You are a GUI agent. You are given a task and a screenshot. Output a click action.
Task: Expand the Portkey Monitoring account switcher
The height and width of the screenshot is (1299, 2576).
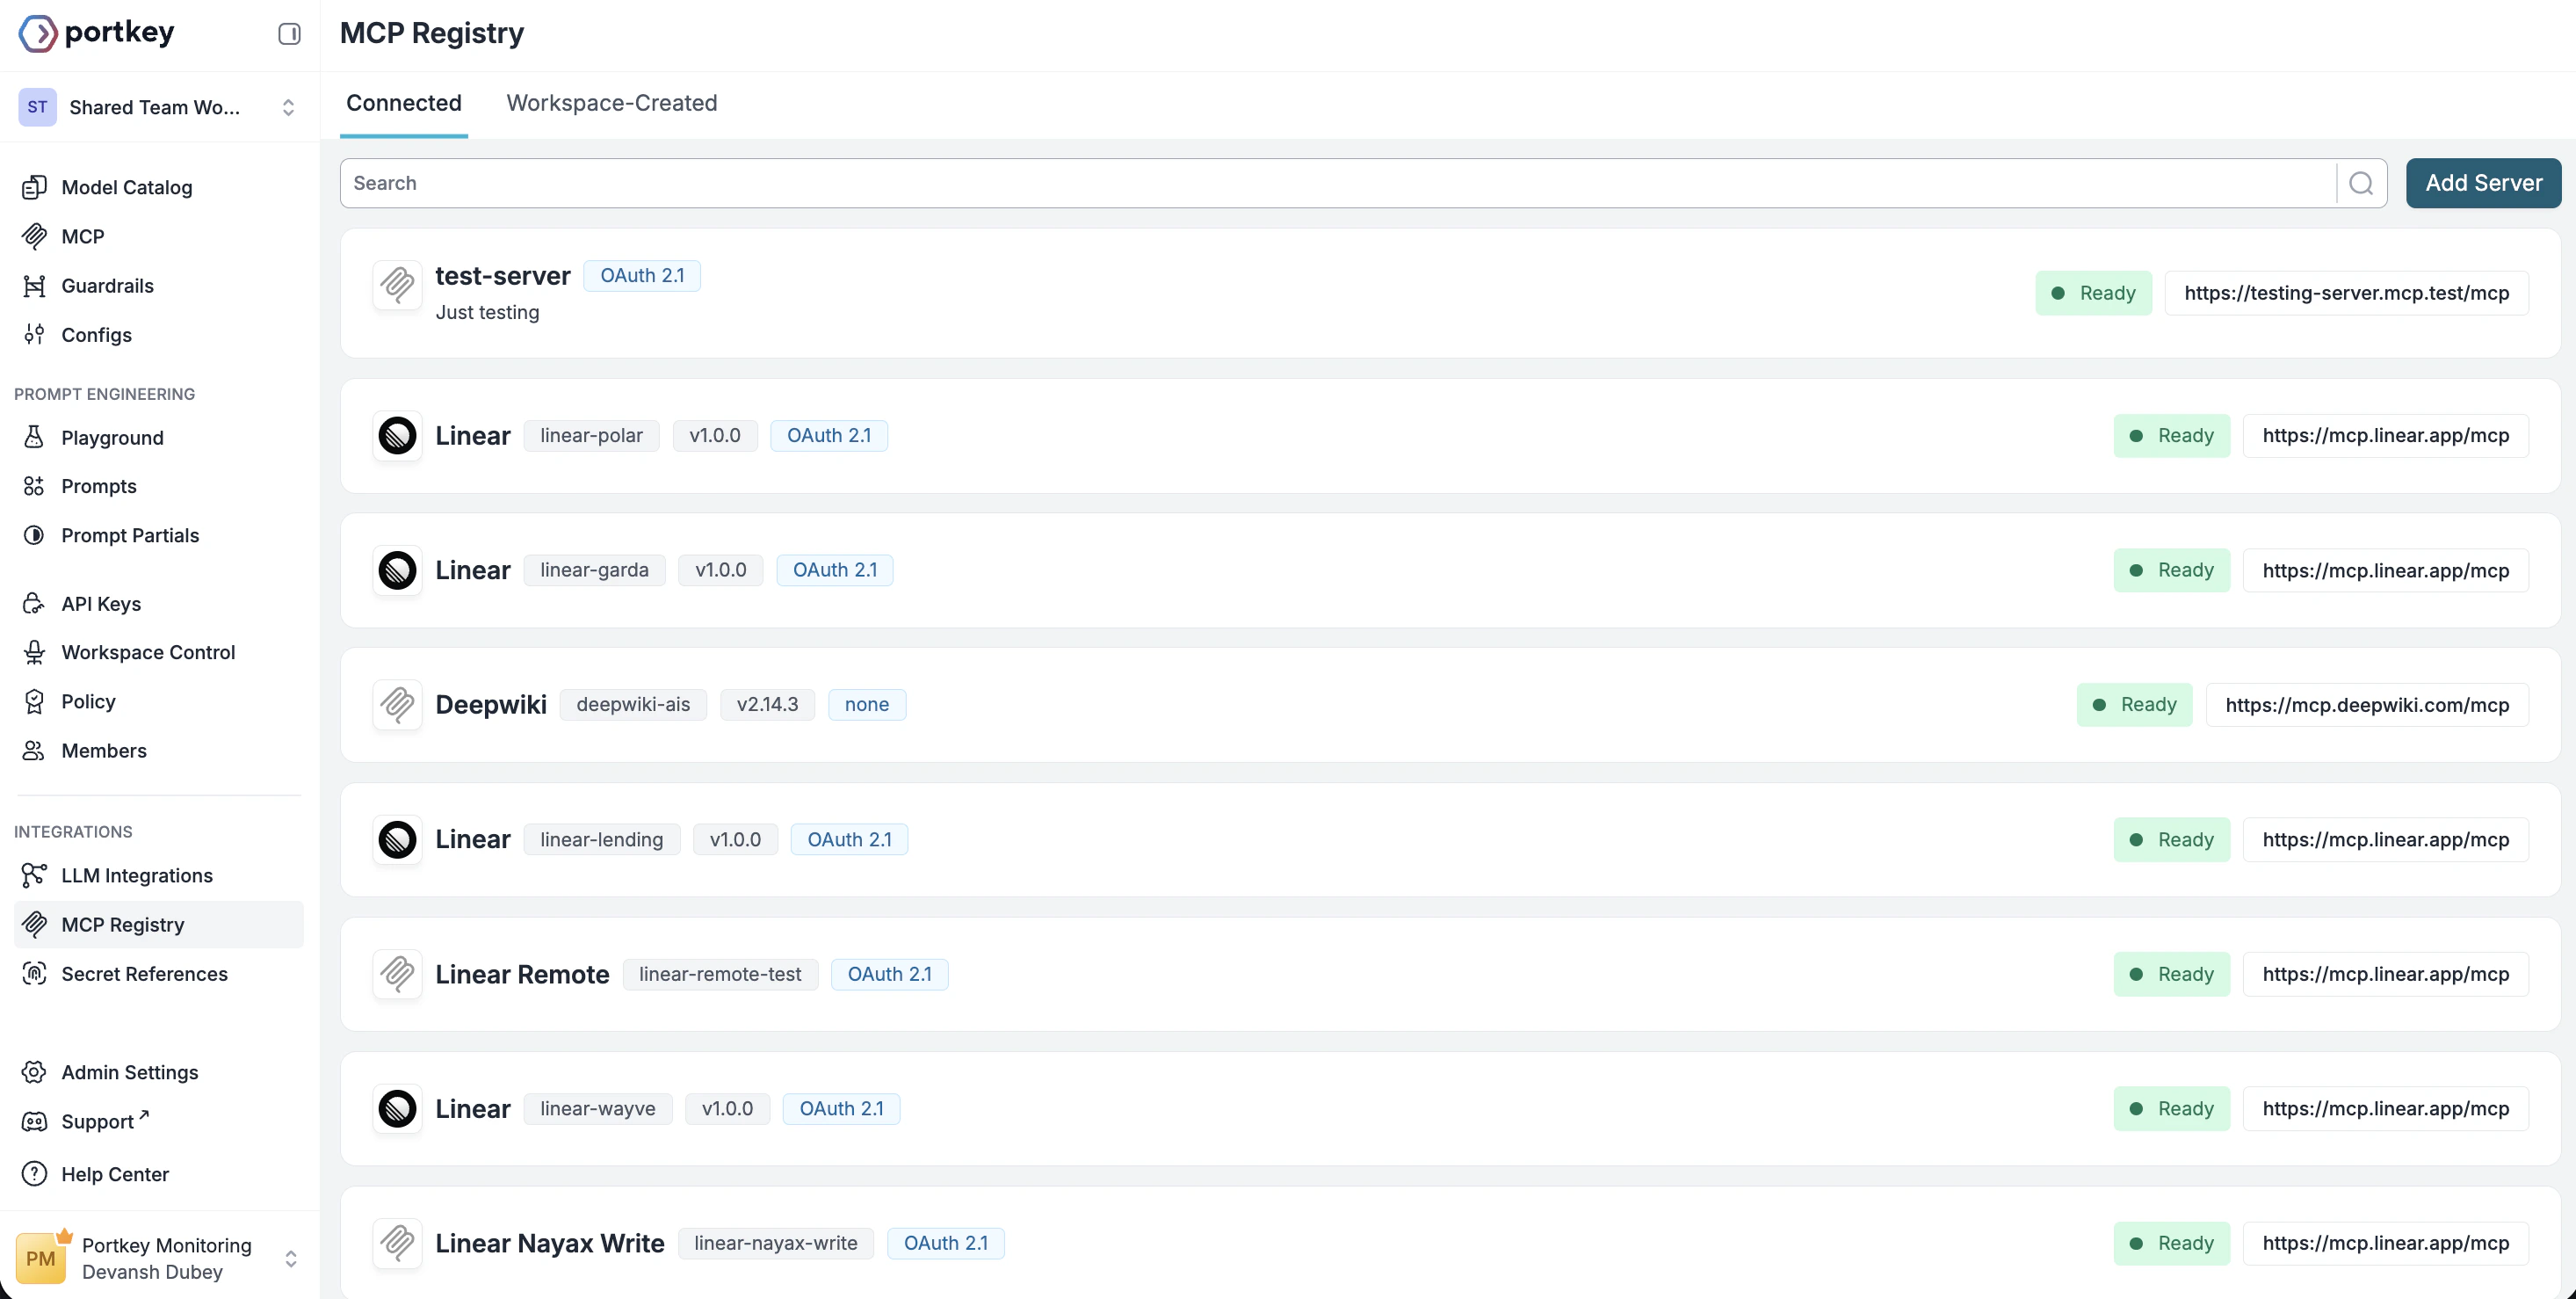click(290, 1258)
